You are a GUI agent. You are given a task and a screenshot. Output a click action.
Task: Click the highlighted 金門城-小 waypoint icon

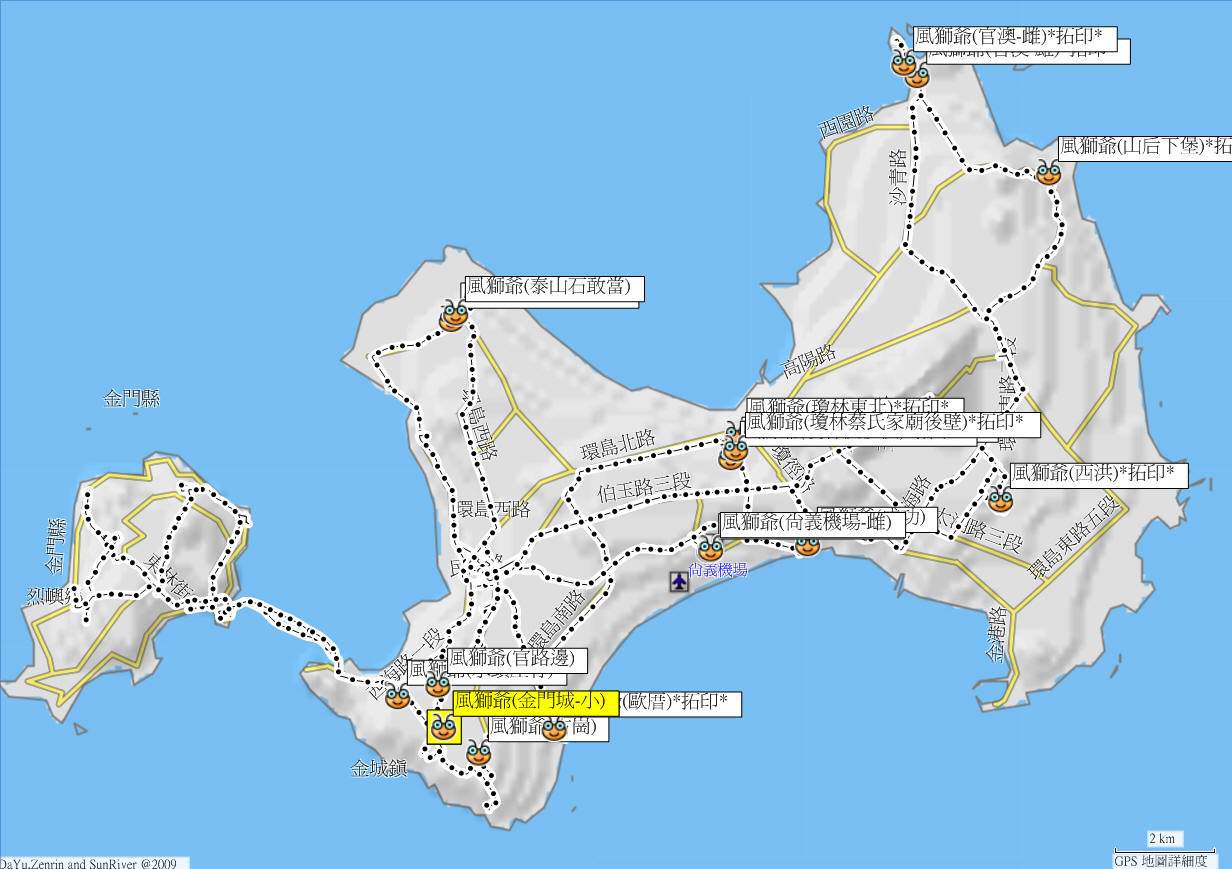click(444, 726)
